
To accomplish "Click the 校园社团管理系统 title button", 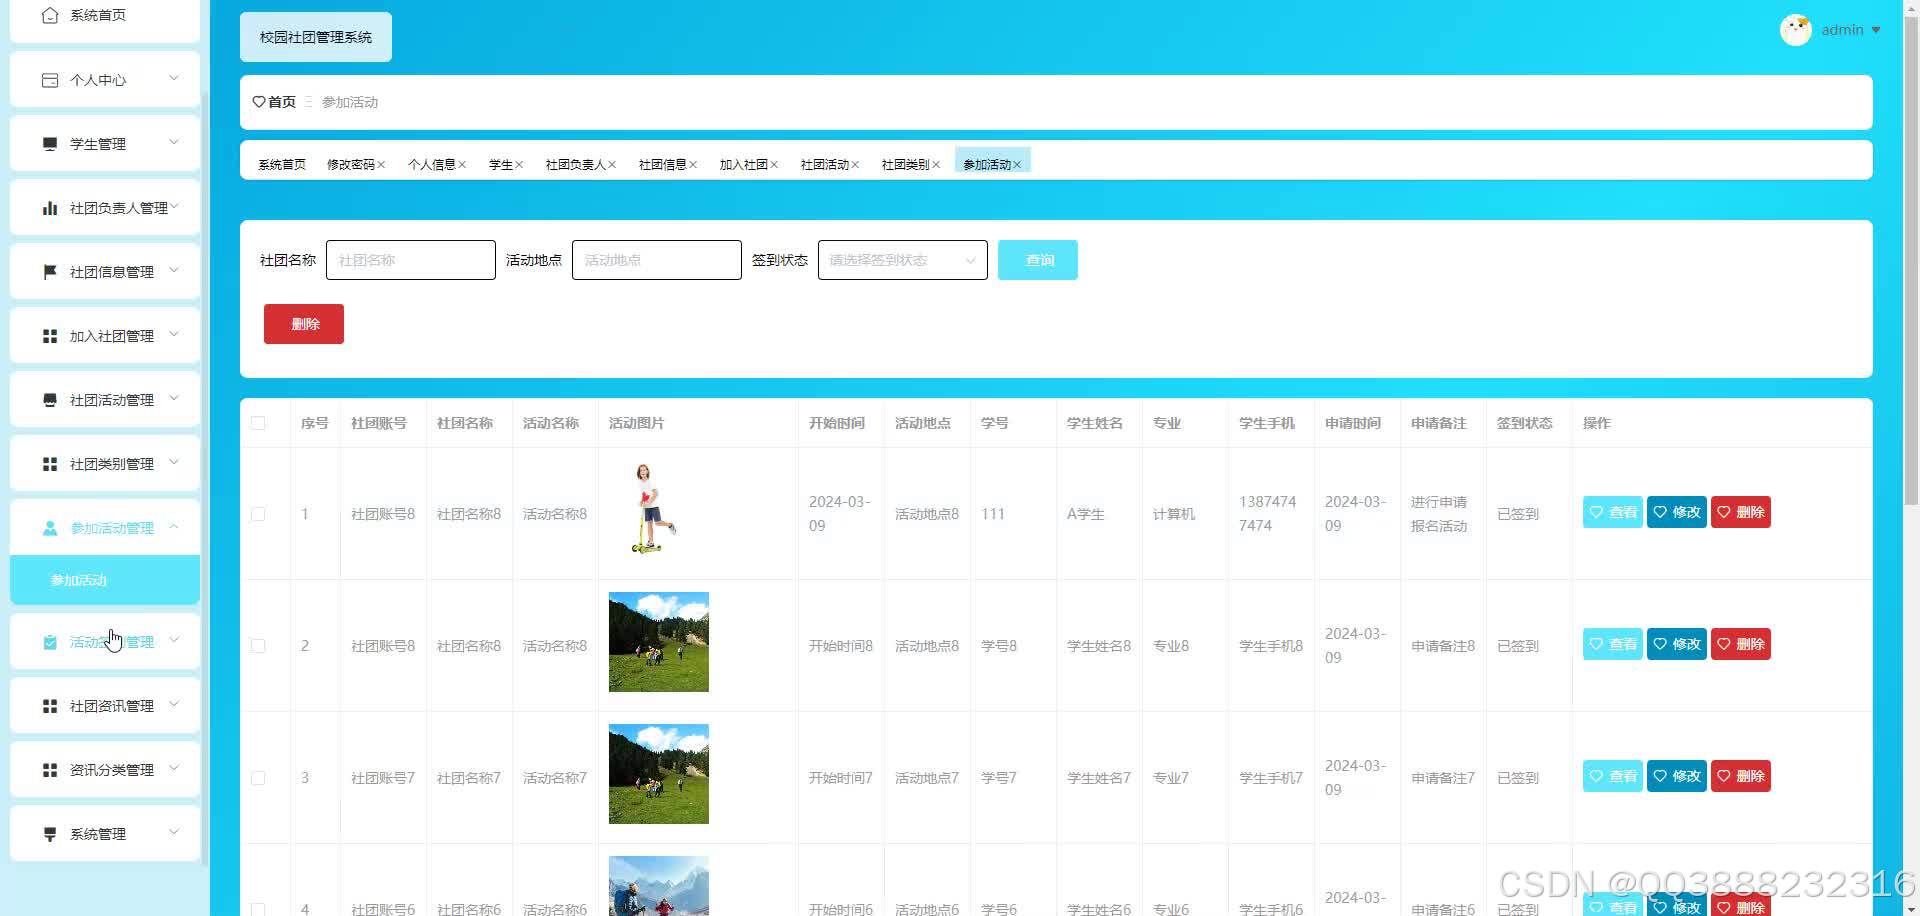I will tap(316, 37).
